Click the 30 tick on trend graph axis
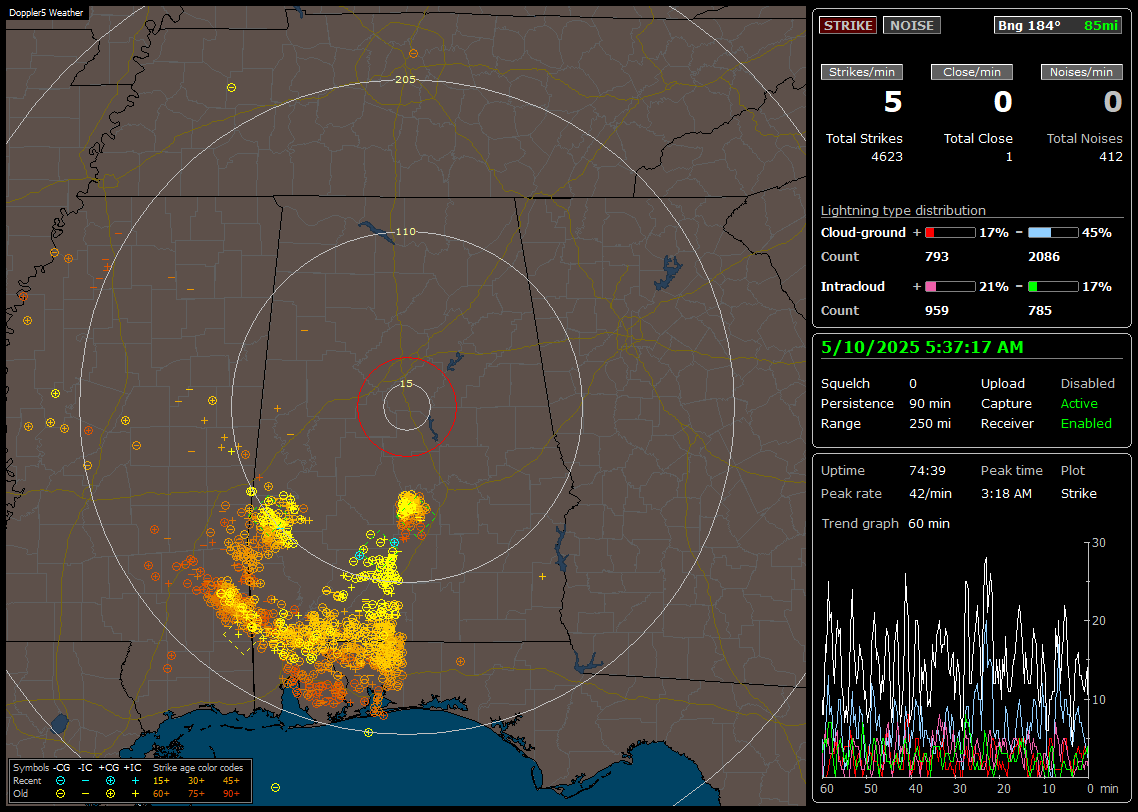The height and width of the screenshot is (812, 1138). click(x=1099, y=543)
